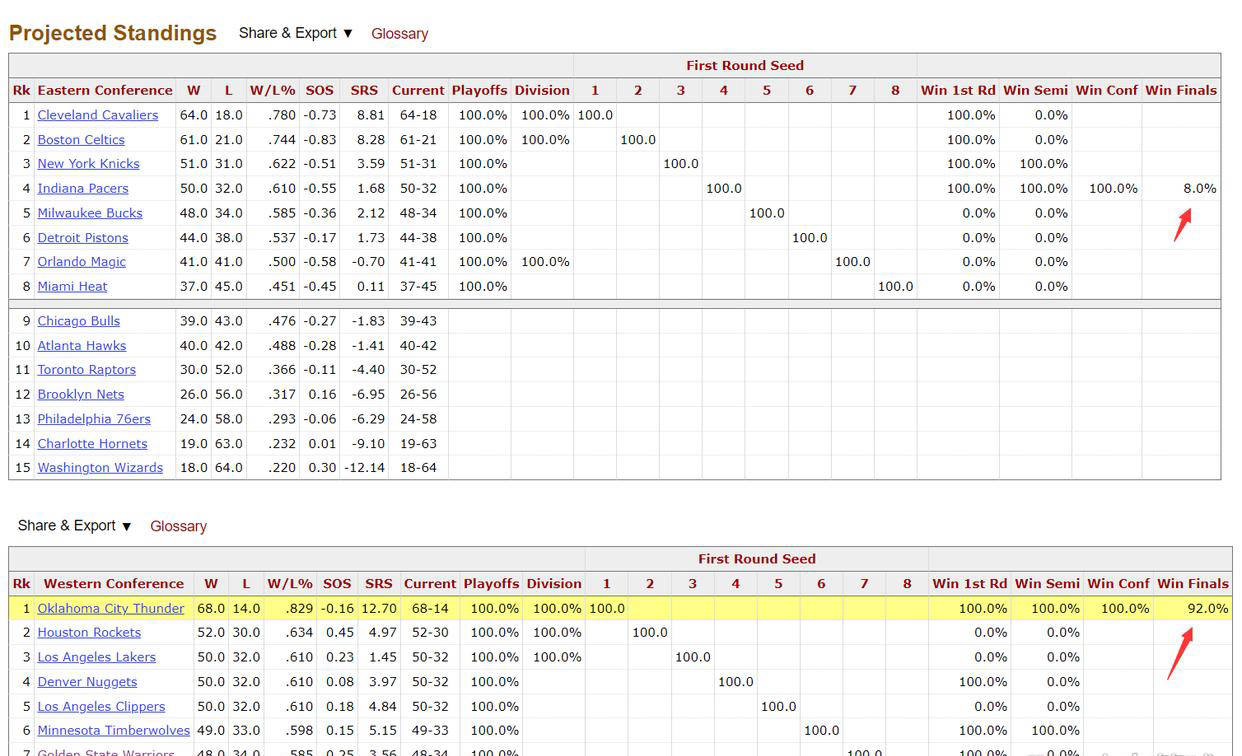Viewport: 1242px width, 756px height.
Task: Select the Rockets' 52-30 current record
Action: pos(430,632)
